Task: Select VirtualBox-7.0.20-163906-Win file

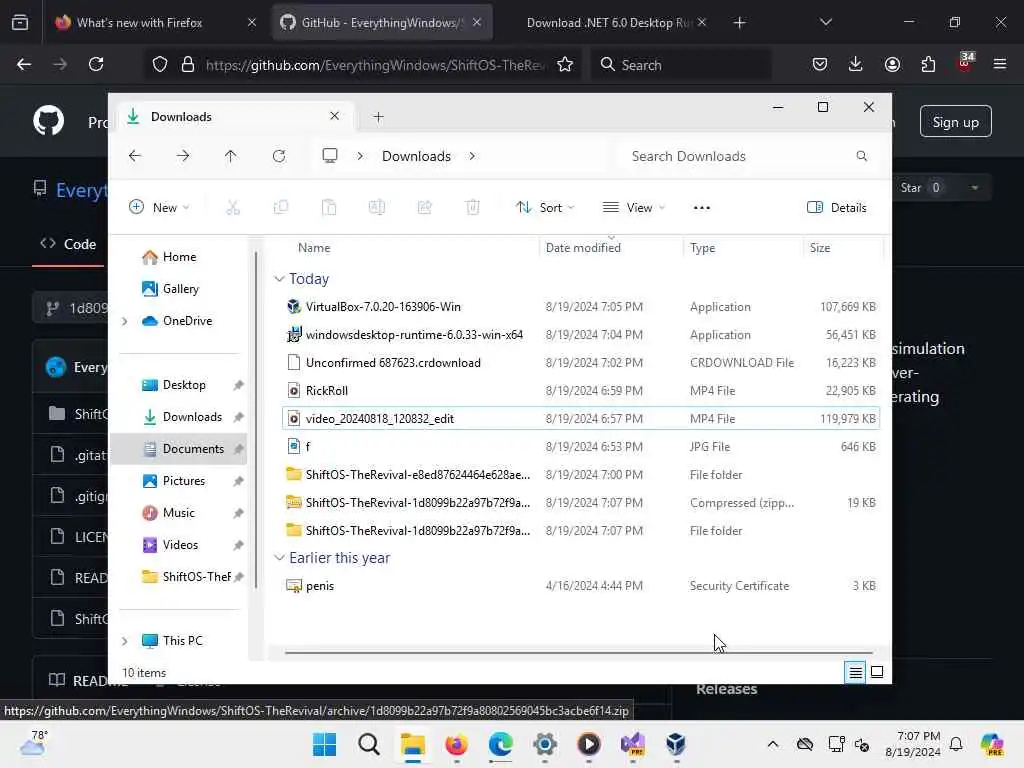Action: (x=581, y=307)
